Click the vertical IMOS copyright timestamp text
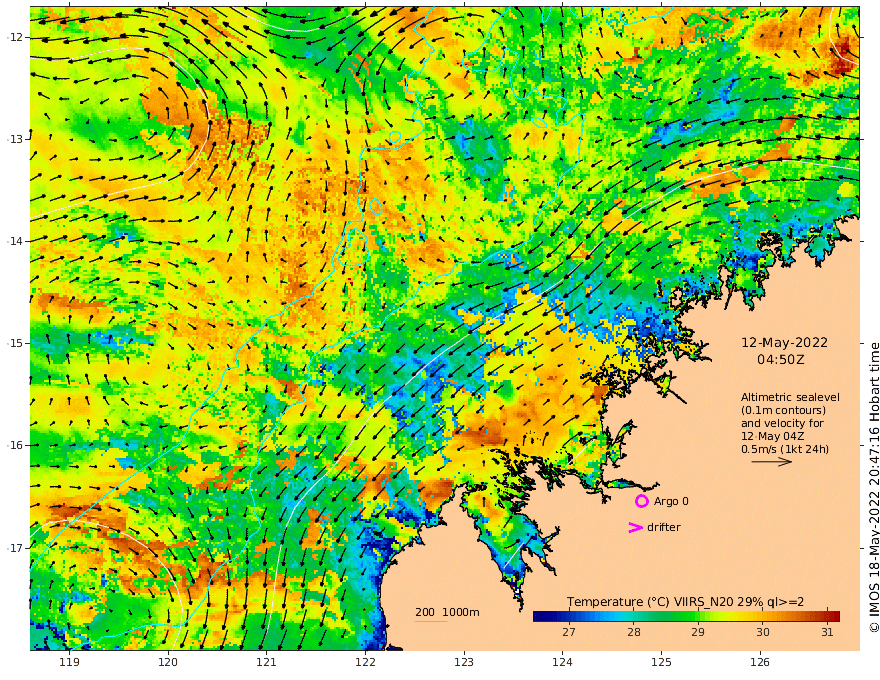The width and height of the screenshot is (880, 680). point(873,487)
